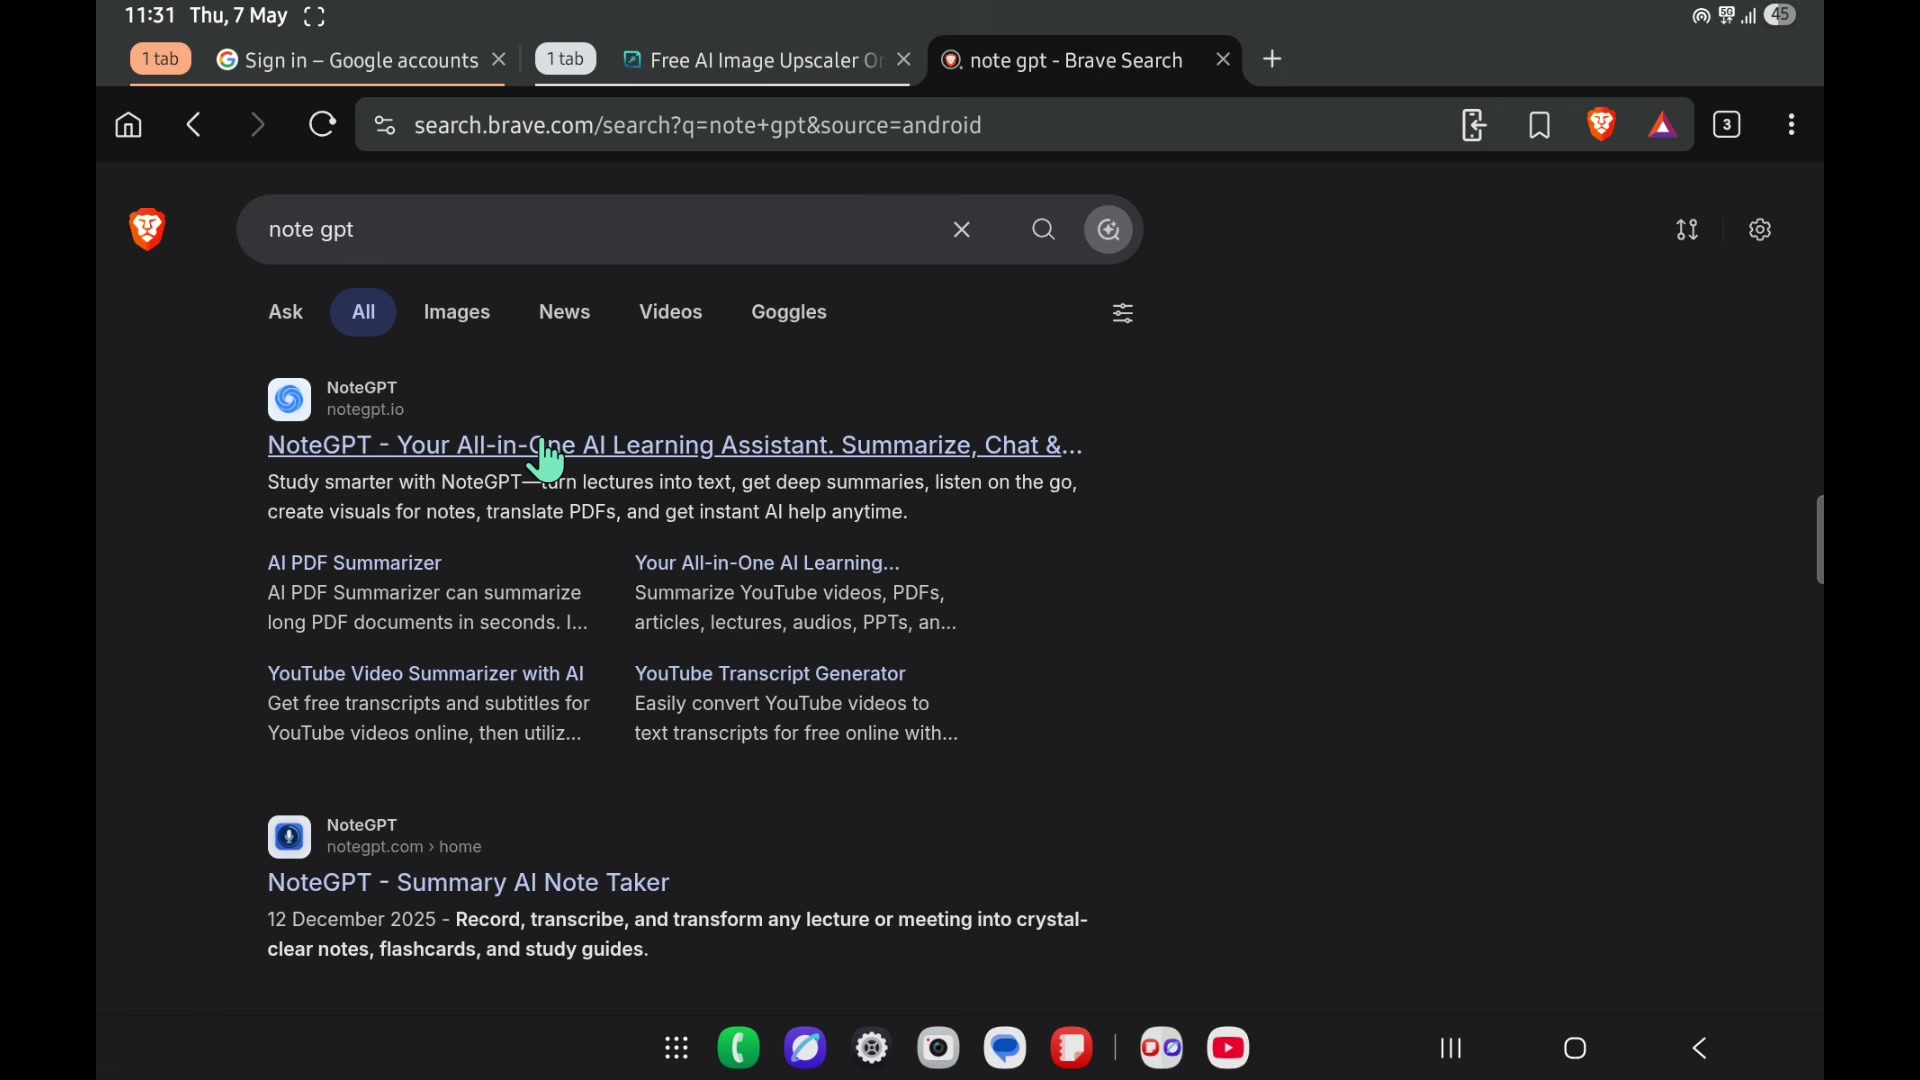Open AI PDF Summarizer sublink
Screen dimensions: 1920x1080
coord(355,564)
